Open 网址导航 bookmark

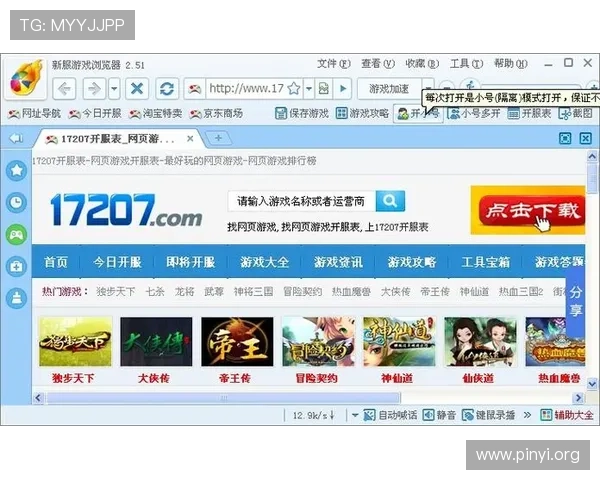click(x=35, y=113)
